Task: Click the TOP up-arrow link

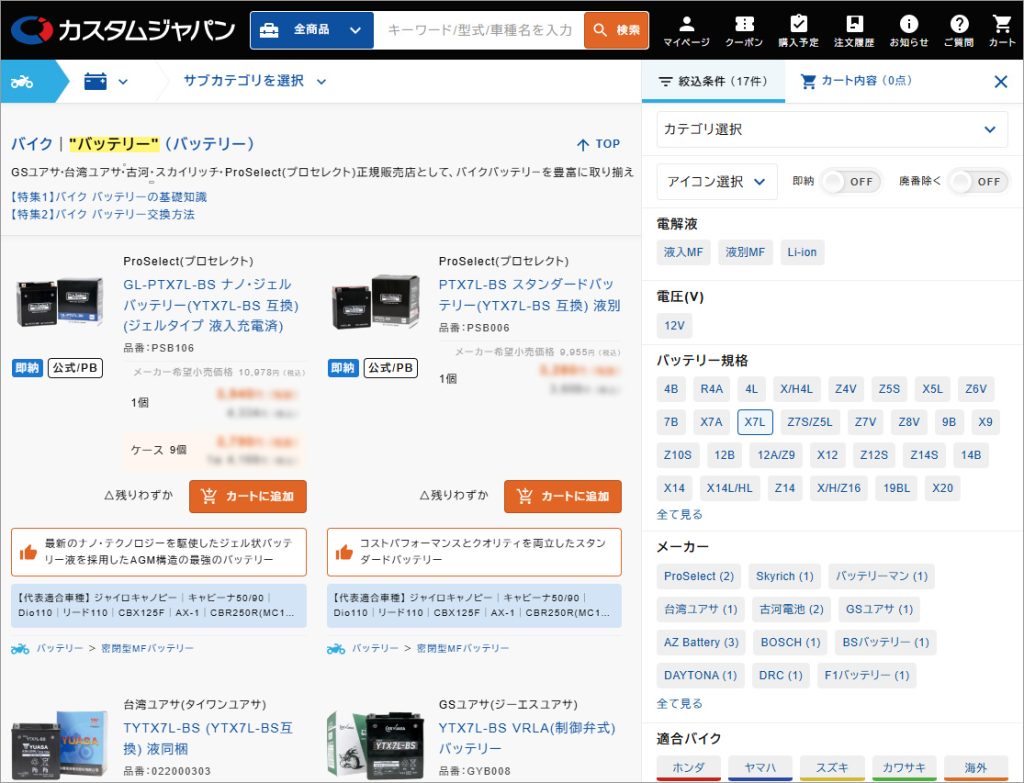Action: pos(598,144)
